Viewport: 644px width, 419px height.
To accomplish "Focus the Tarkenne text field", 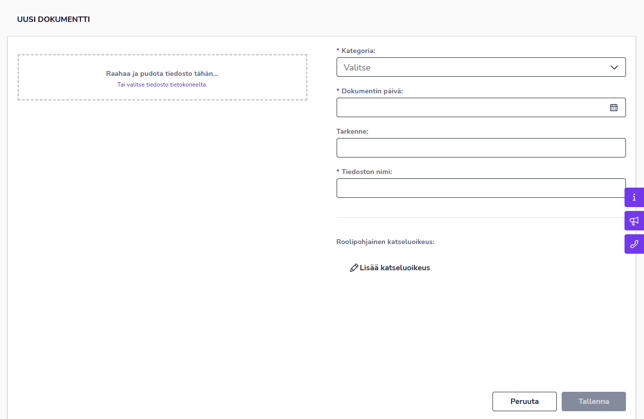I will click(480, 148).
